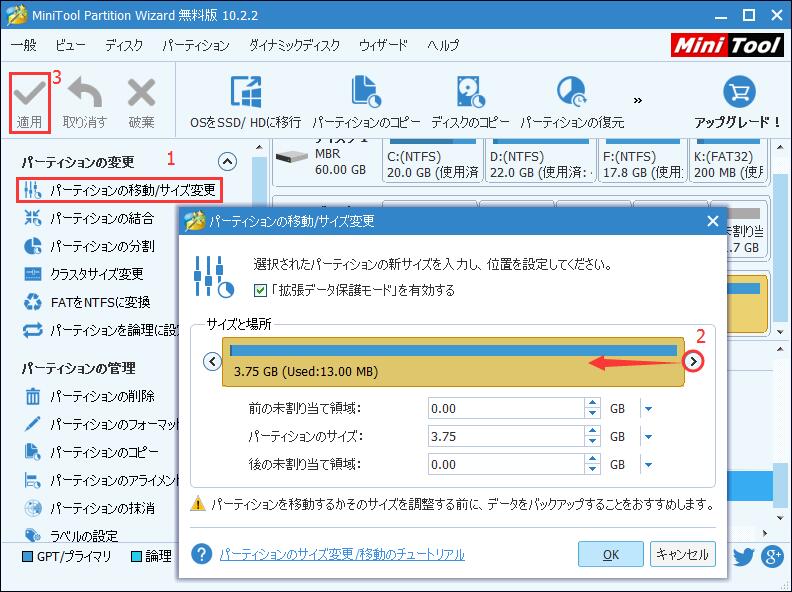This screenshot has height=592, width=792.
Task: Open the ウィザード menu
Action: [x=383, y=45]
